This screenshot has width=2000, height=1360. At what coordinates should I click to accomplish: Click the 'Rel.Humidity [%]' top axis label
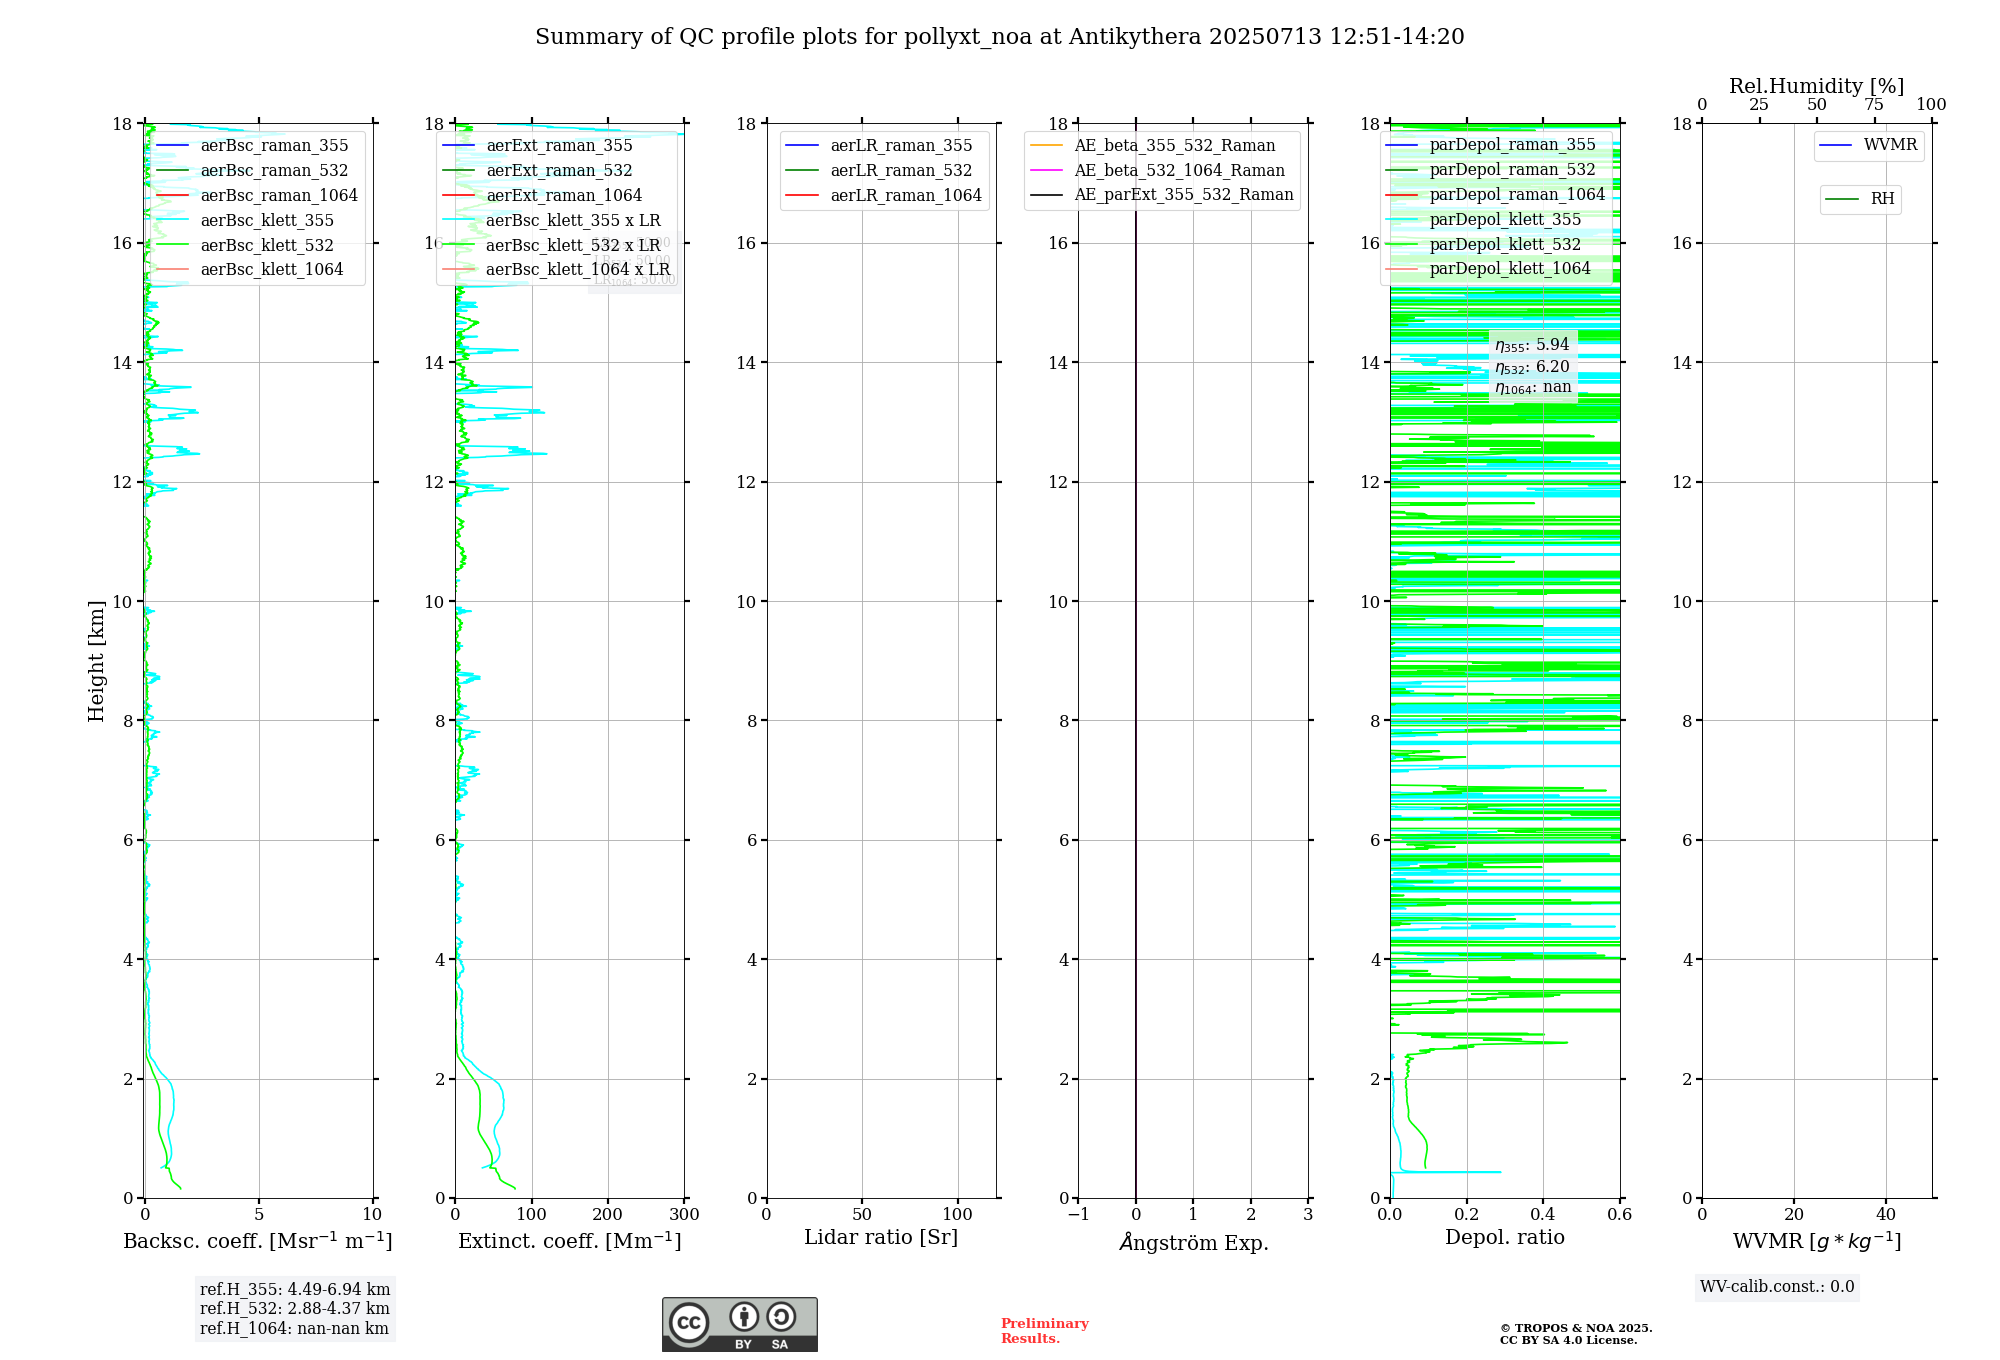(x=1817, y=86)
